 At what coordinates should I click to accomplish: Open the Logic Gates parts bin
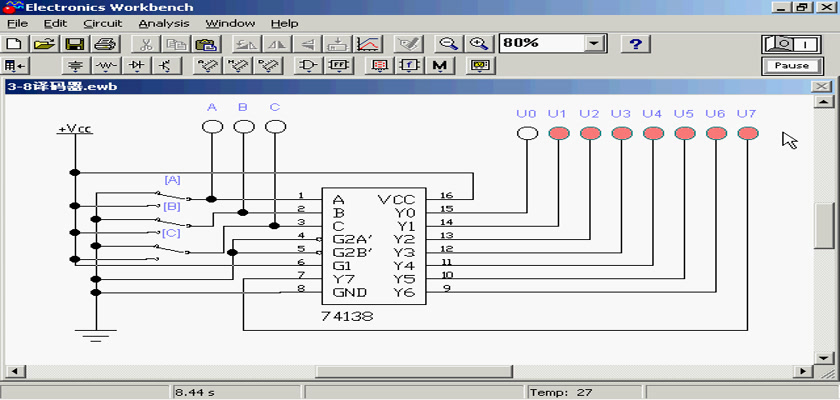(308, 66)
